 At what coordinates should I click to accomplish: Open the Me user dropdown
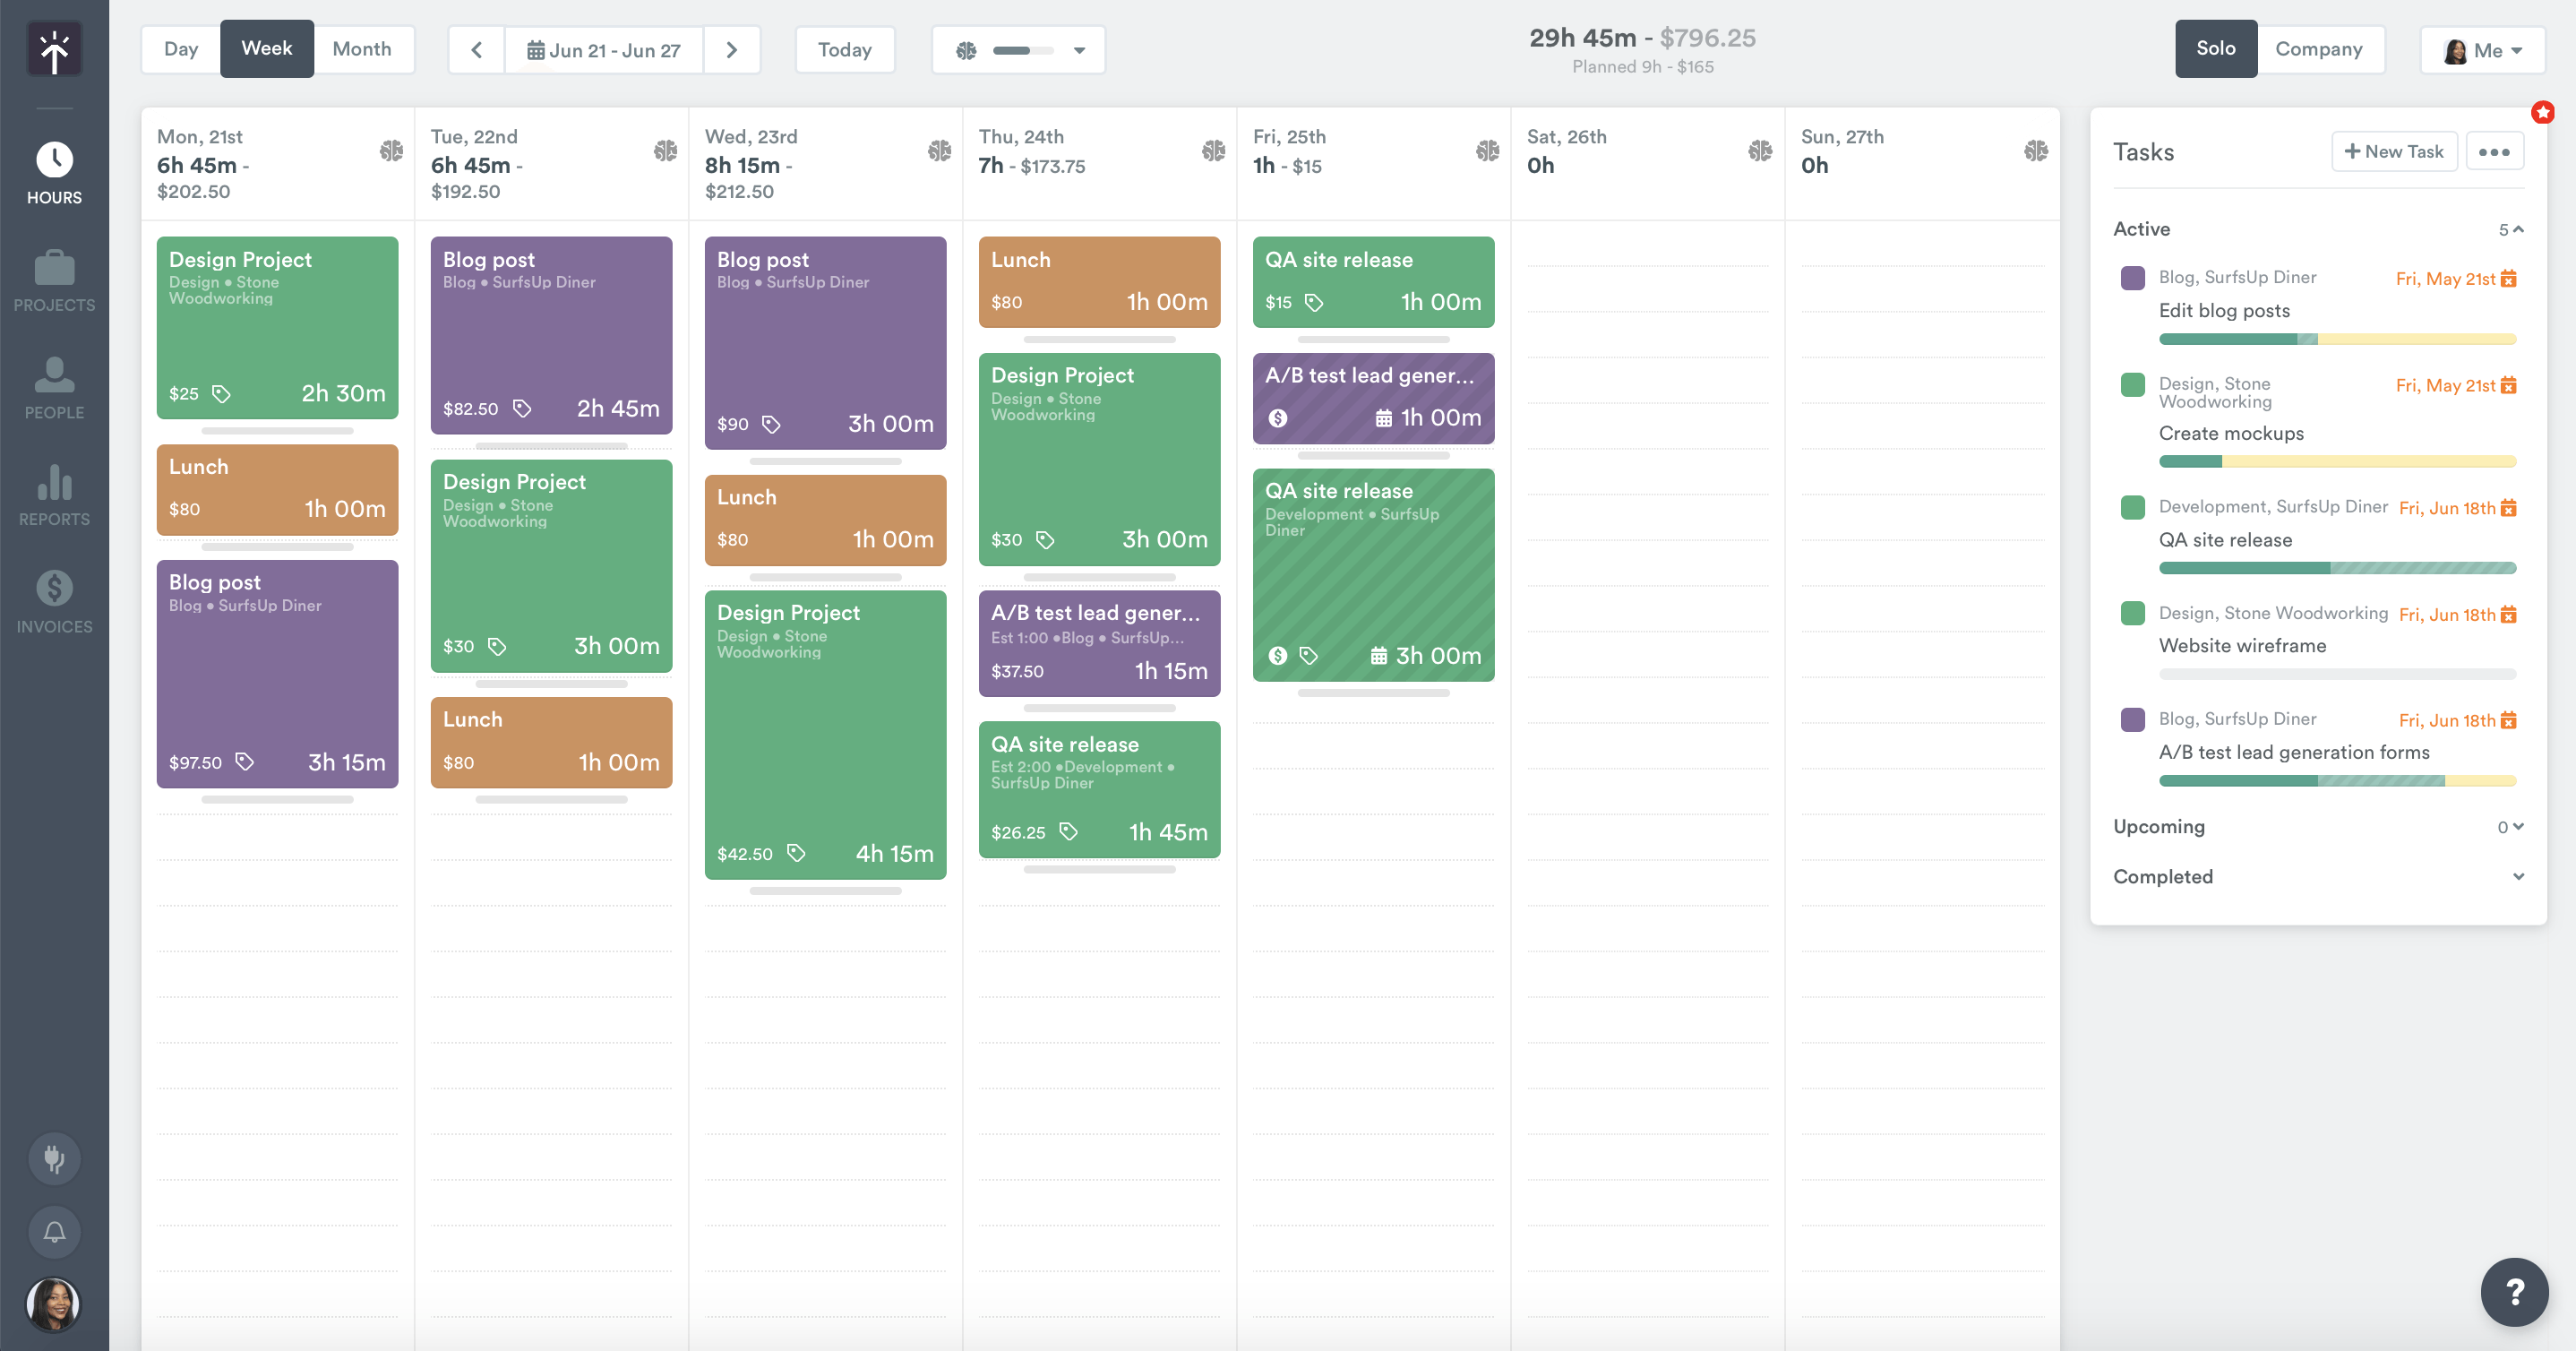click(x=2482, y=50)
